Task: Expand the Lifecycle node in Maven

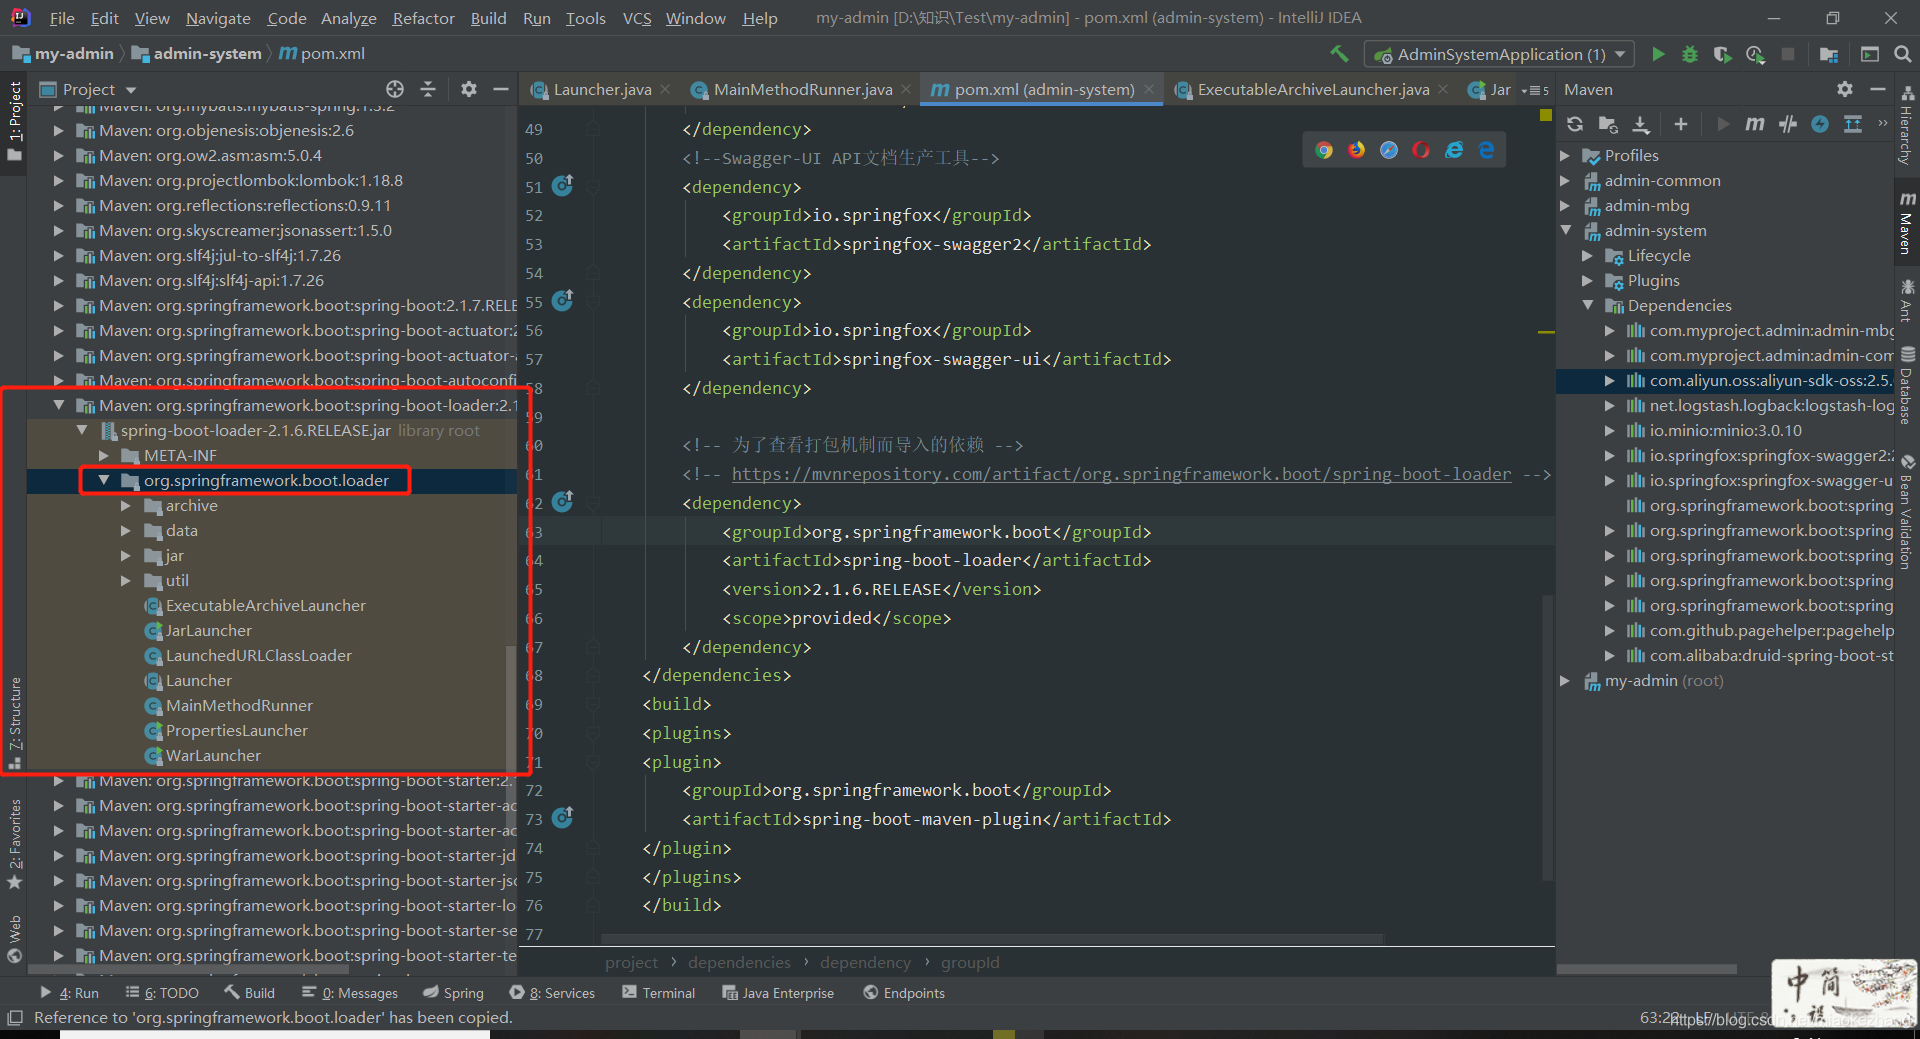Action: pos(1587,256)
